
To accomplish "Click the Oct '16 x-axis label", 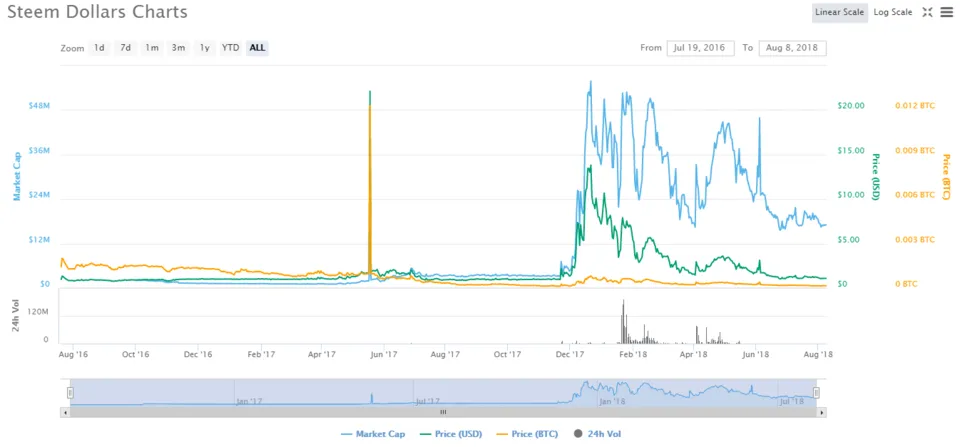I will [135, 354].
